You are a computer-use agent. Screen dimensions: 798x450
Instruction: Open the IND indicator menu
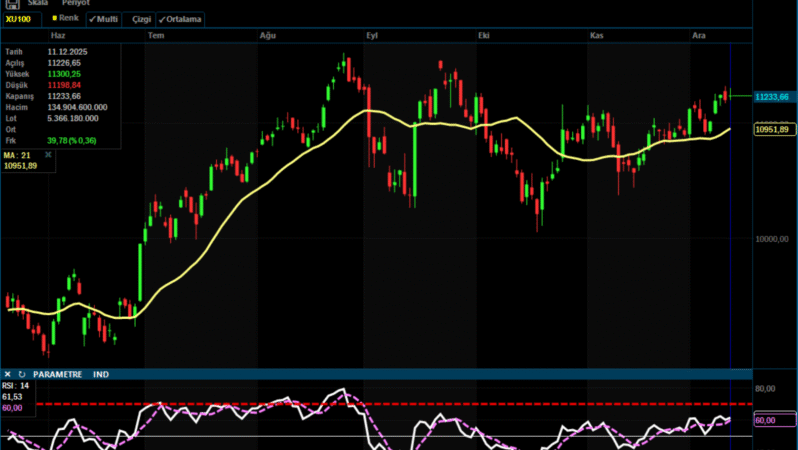(101, 374)
